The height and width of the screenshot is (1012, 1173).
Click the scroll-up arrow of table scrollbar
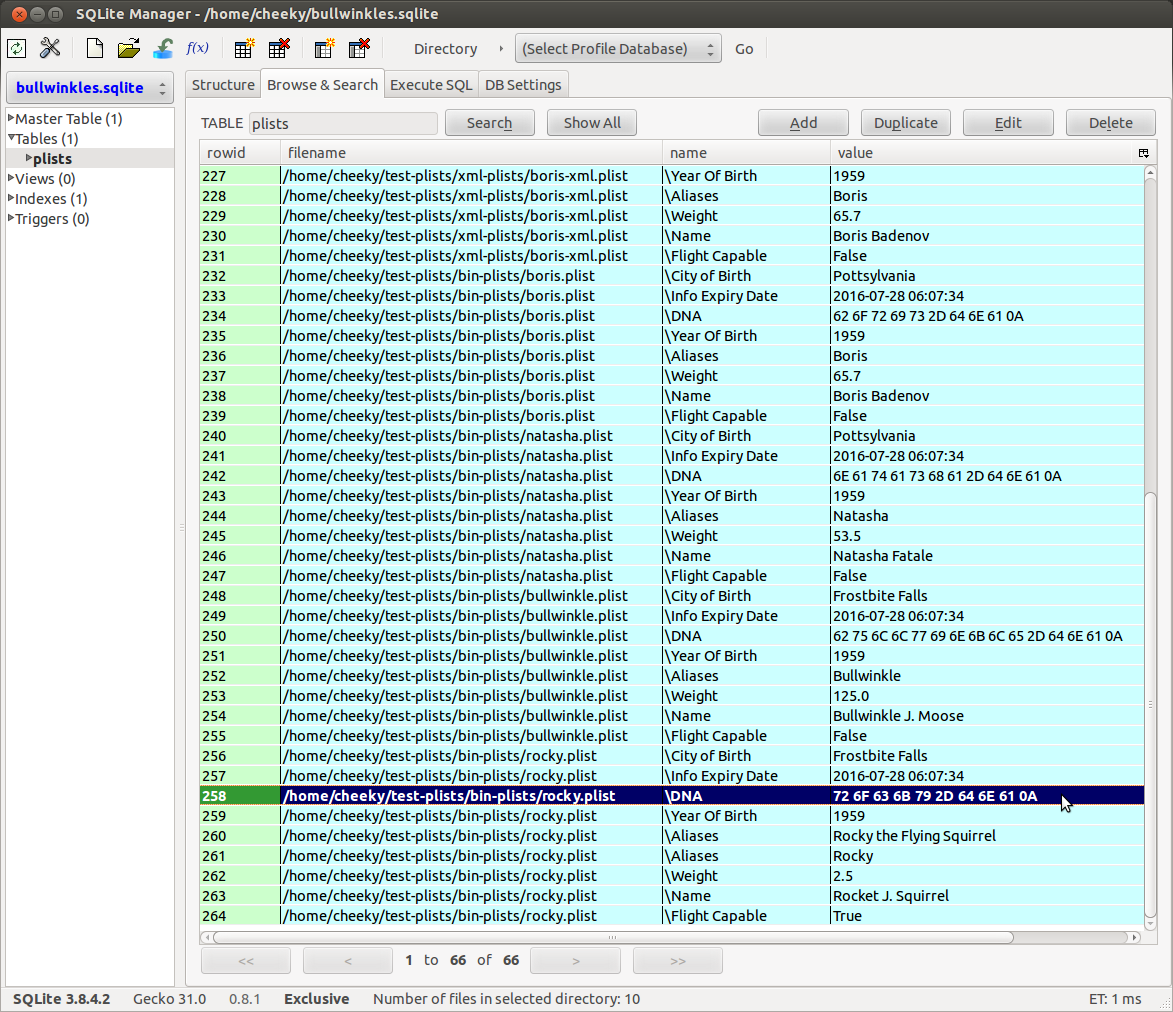pyautogui.click(x=1151, y=173)
